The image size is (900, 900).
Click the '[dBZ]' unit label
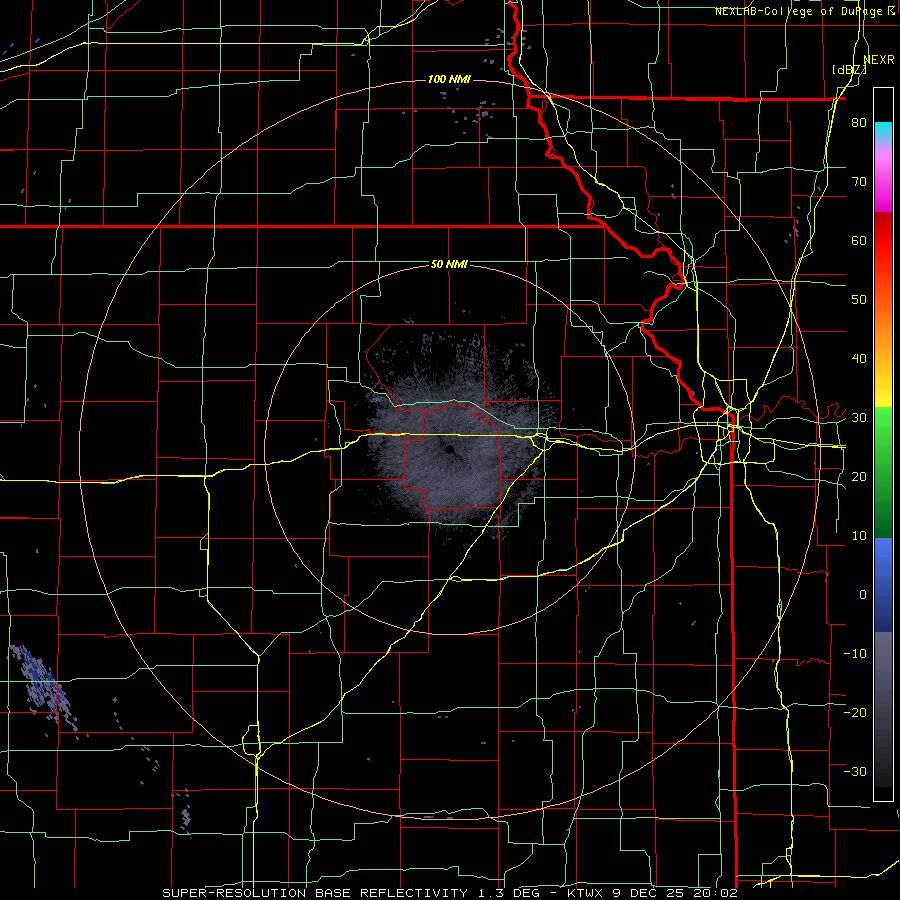tap(849, 70)
